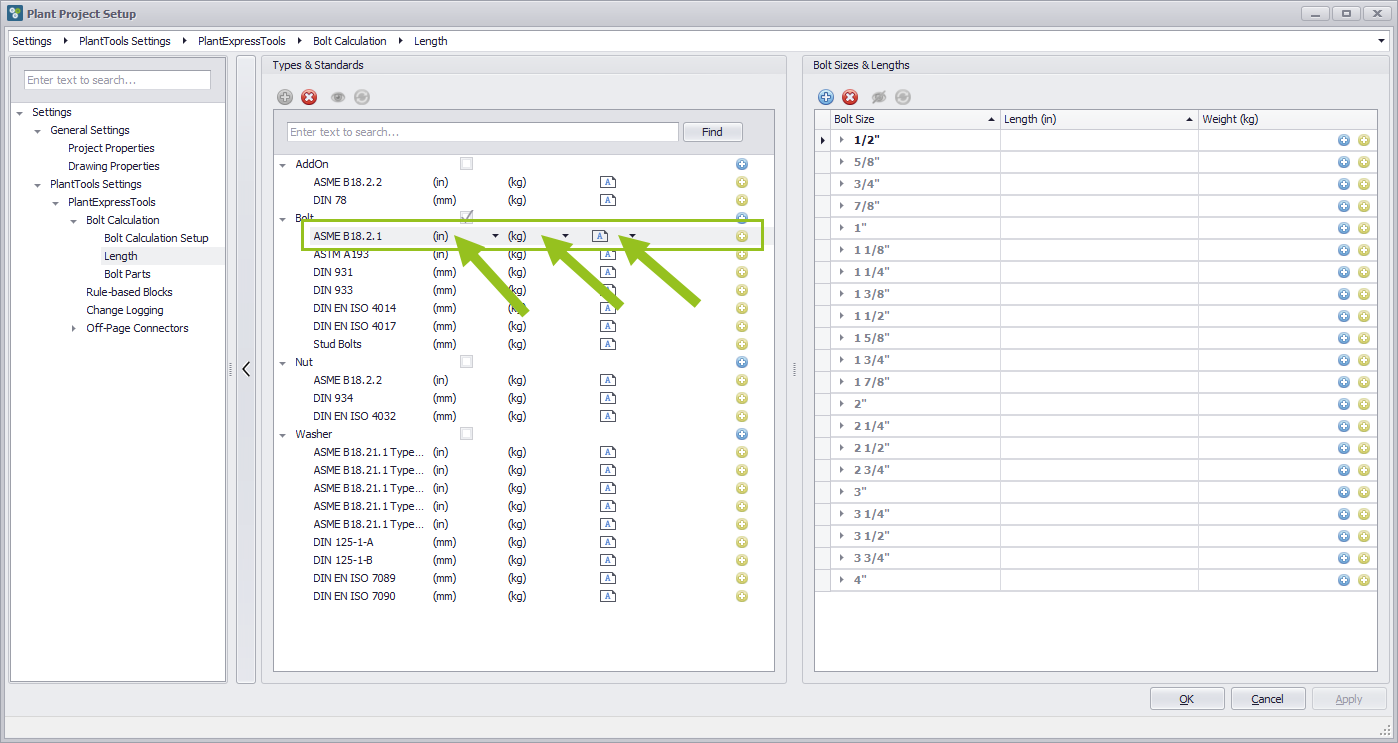
Task: Expand the 1" bolt size row
Action: coord(842,228)
